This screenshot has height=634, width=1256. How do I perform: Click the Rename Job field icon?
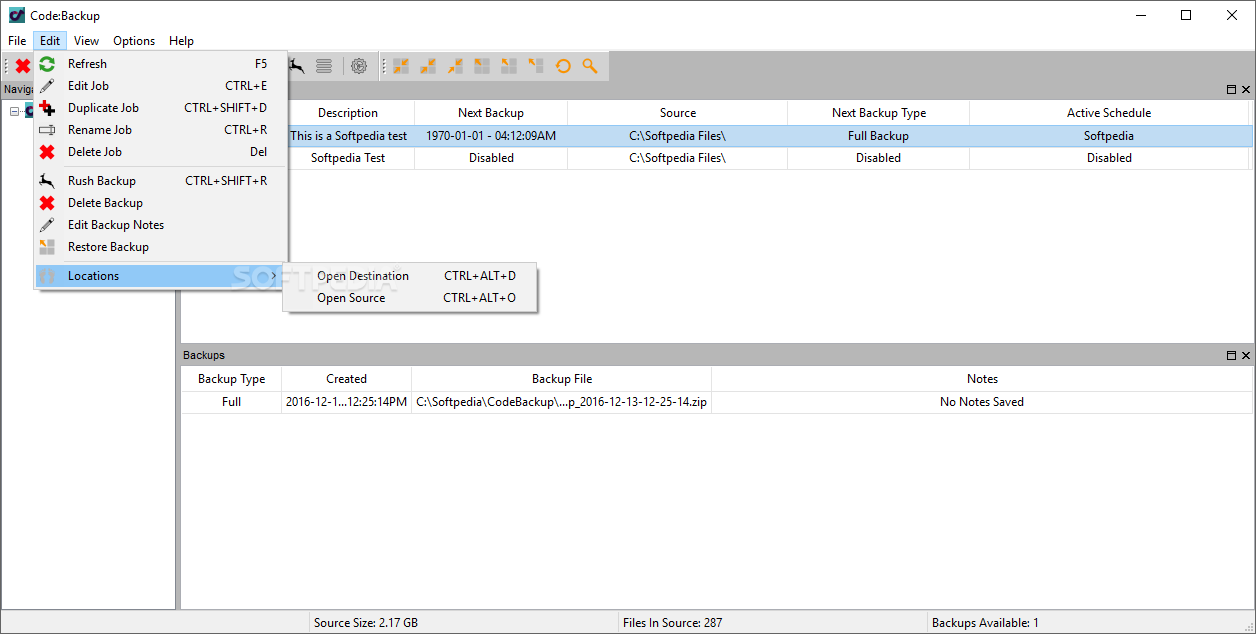(47, 130)
